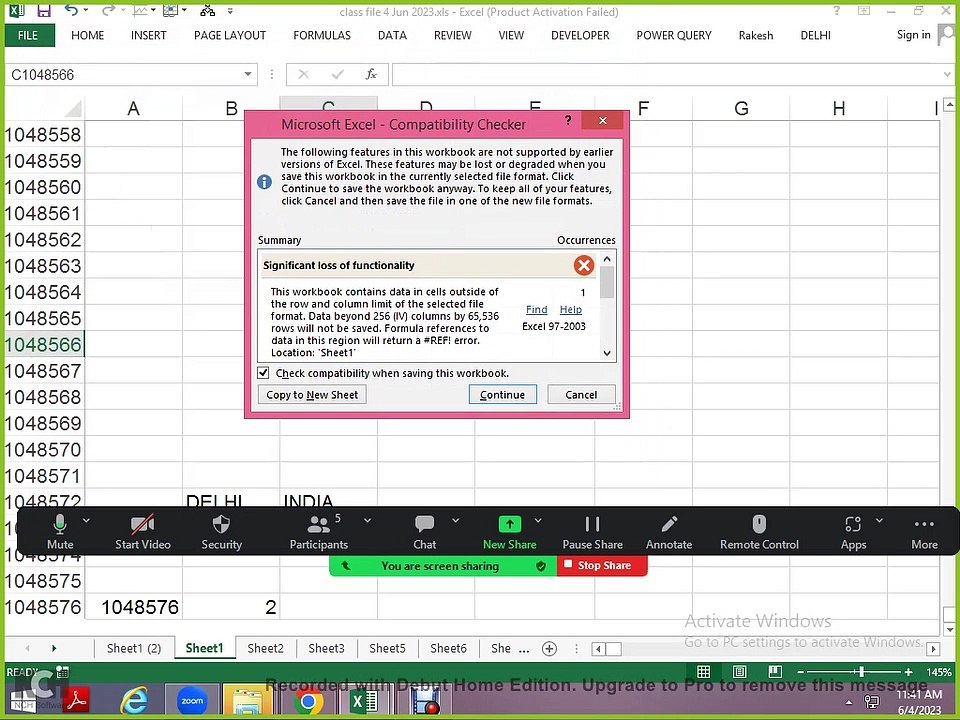Select the Annotate pencil icon

click(x=669, y=524)
